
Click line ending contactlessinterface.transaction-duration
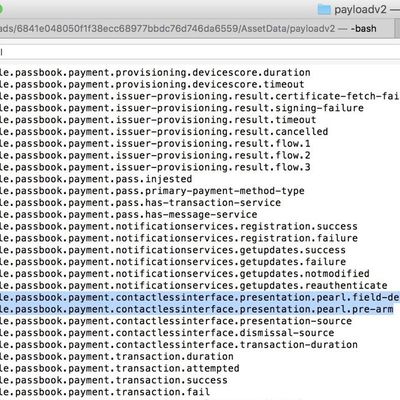(x=179, y=345)
